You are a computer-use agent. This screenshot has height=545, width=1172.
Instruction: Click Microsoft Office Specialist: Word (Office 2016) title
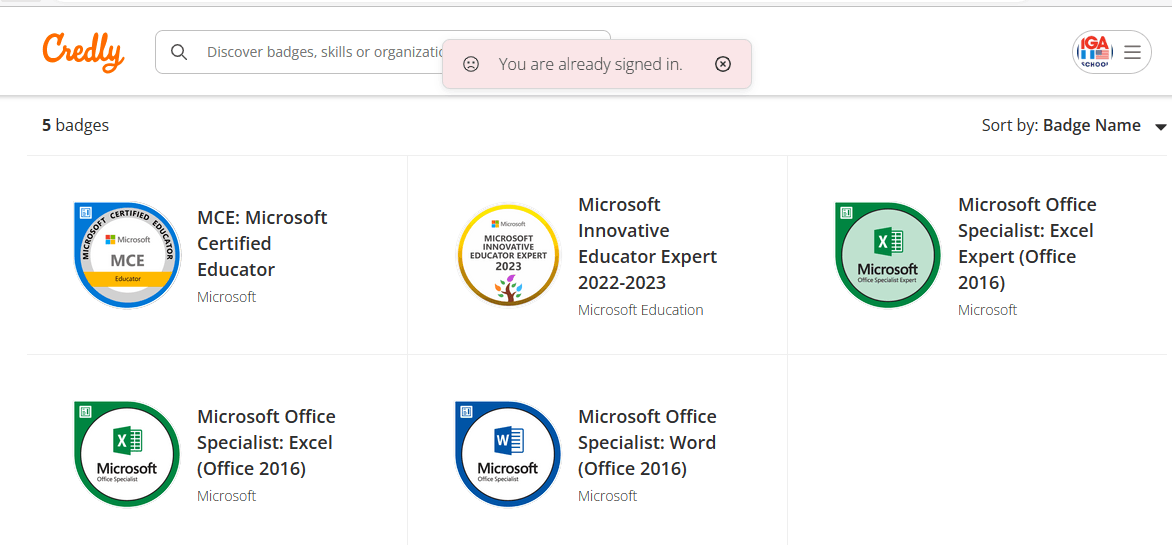coord(647,443)
